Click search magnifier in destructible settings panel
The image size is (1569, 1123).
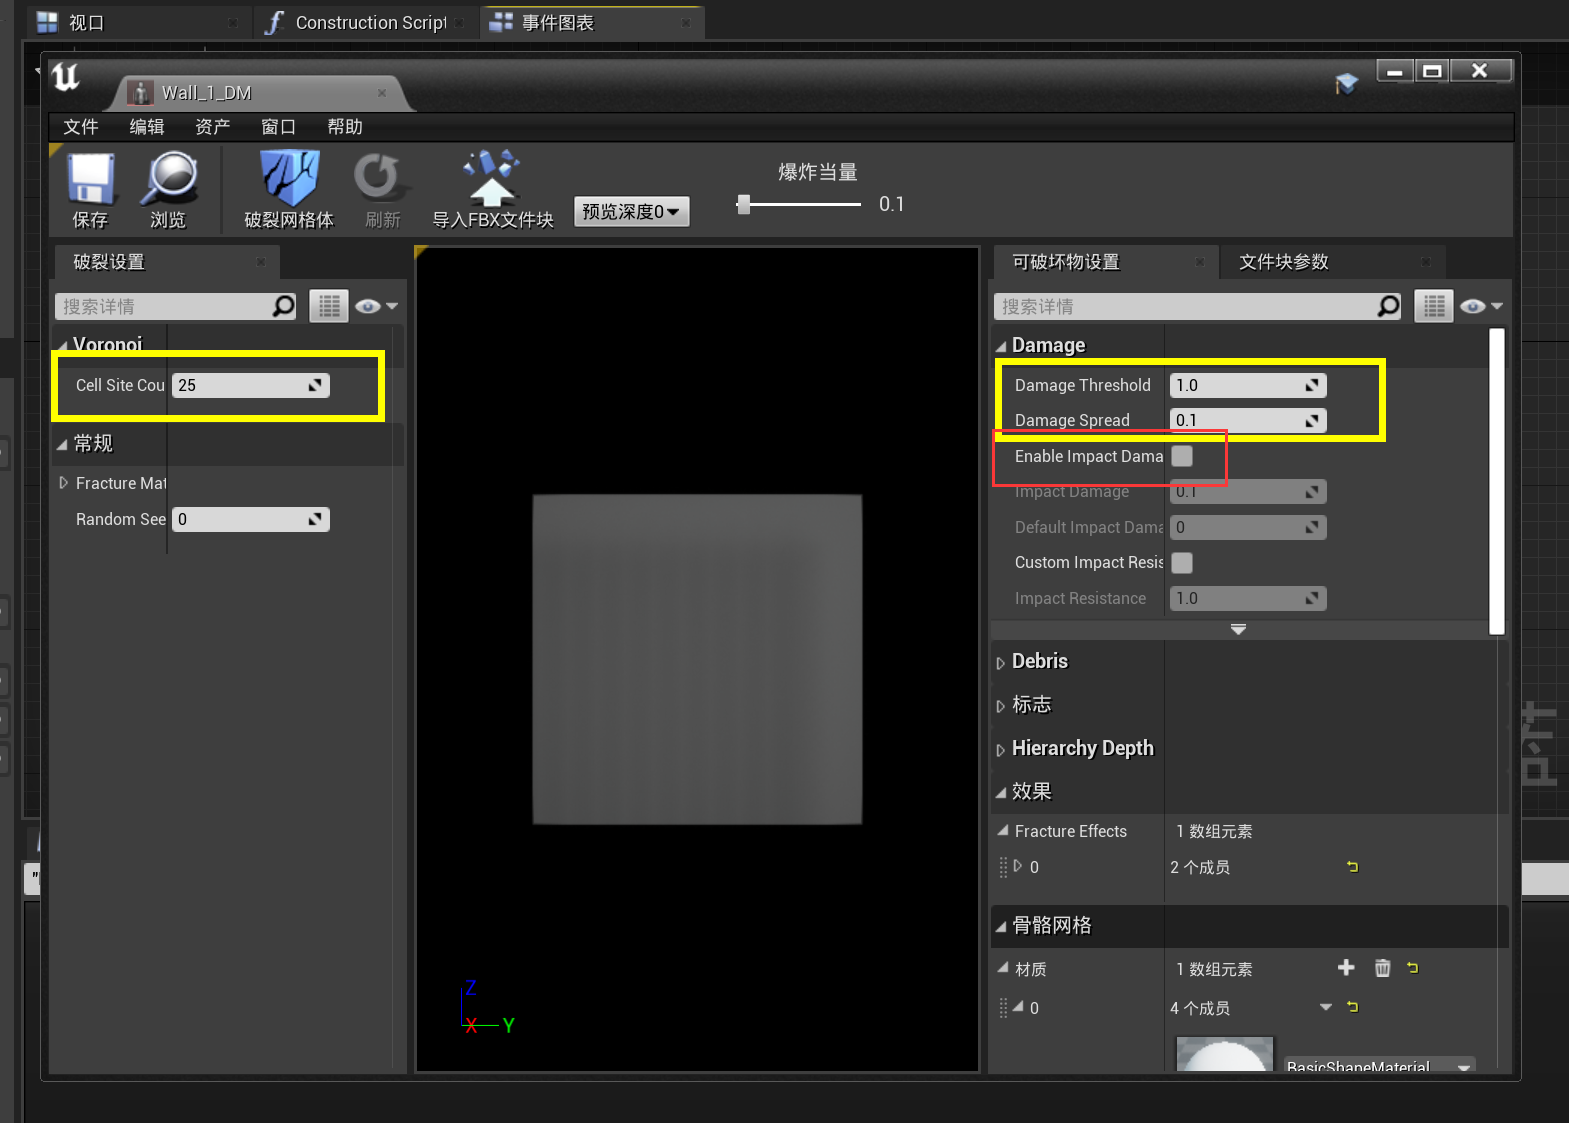point(1389,306)
